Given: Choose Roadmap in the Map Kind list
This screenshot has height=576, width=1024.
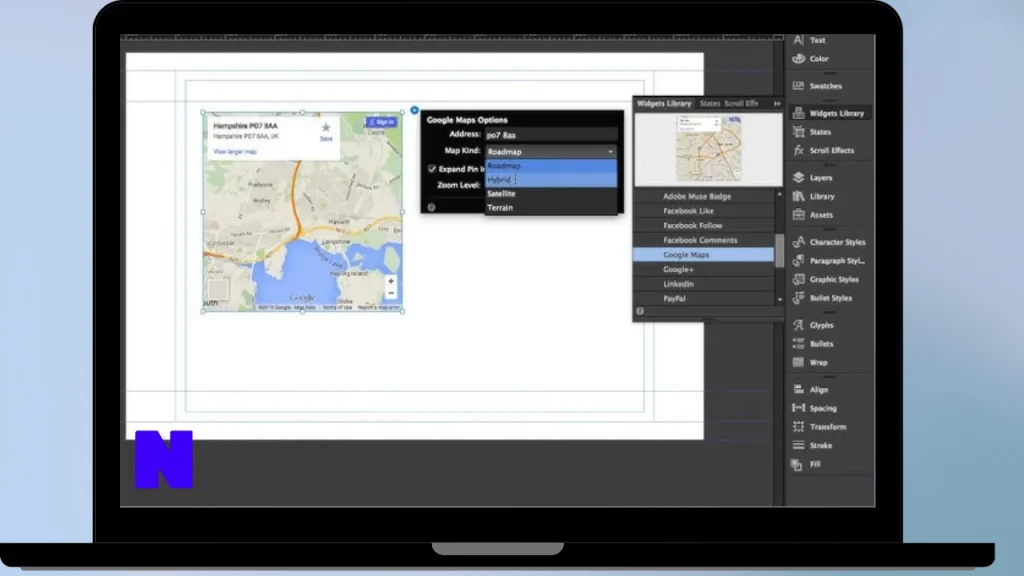Looking at the screenshot, I should click(551, 165).
